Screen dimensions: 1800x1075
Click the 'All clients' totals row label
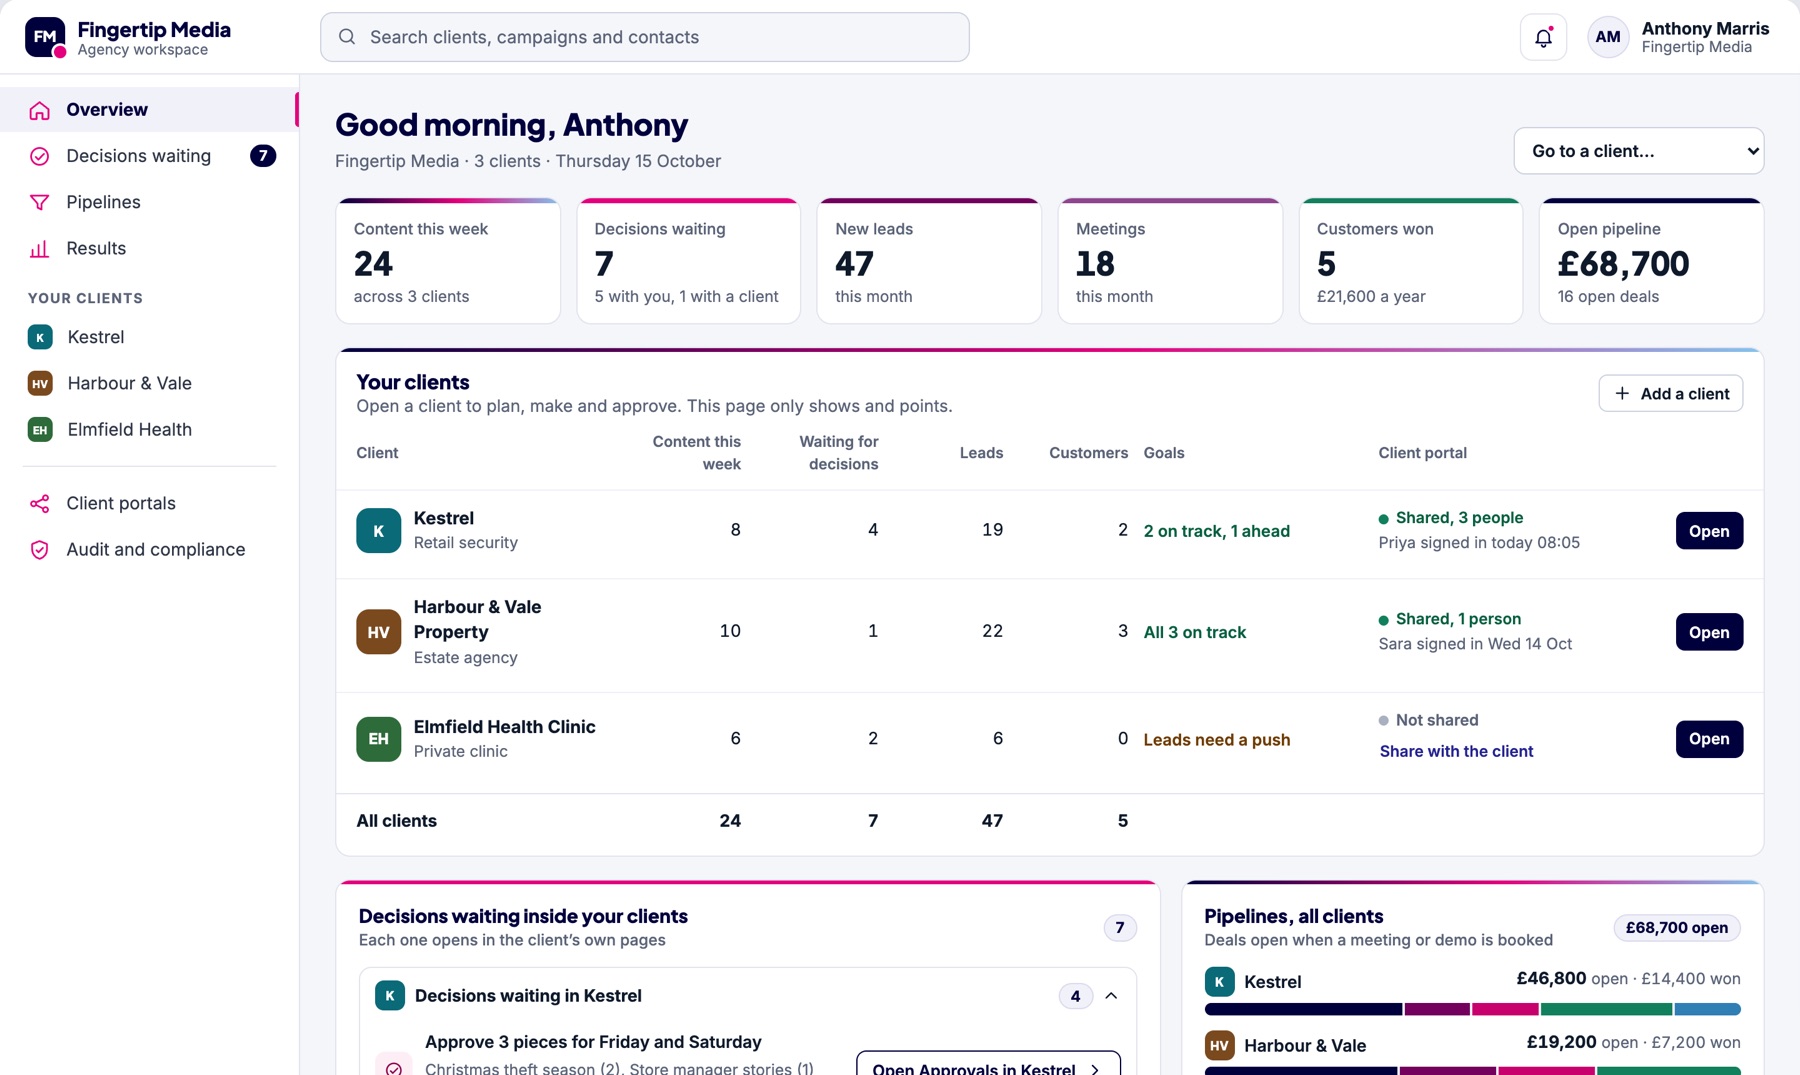pos(396,821)
